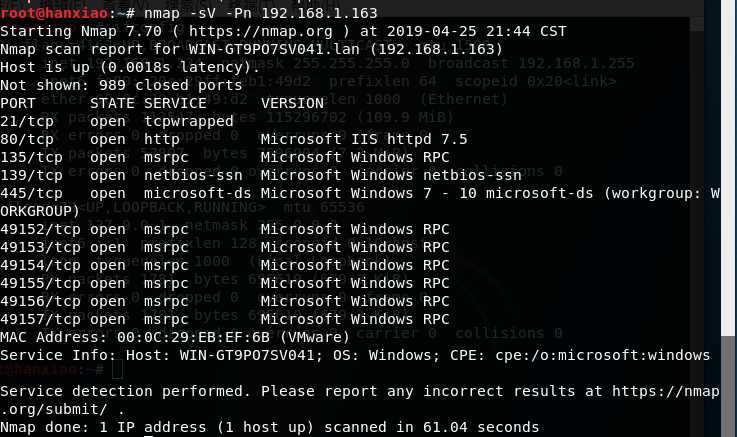The height and width of the screenshot is (437, 737).
Task: Click the https://nmap.org link in the Starting line
Action: (260, 31)
